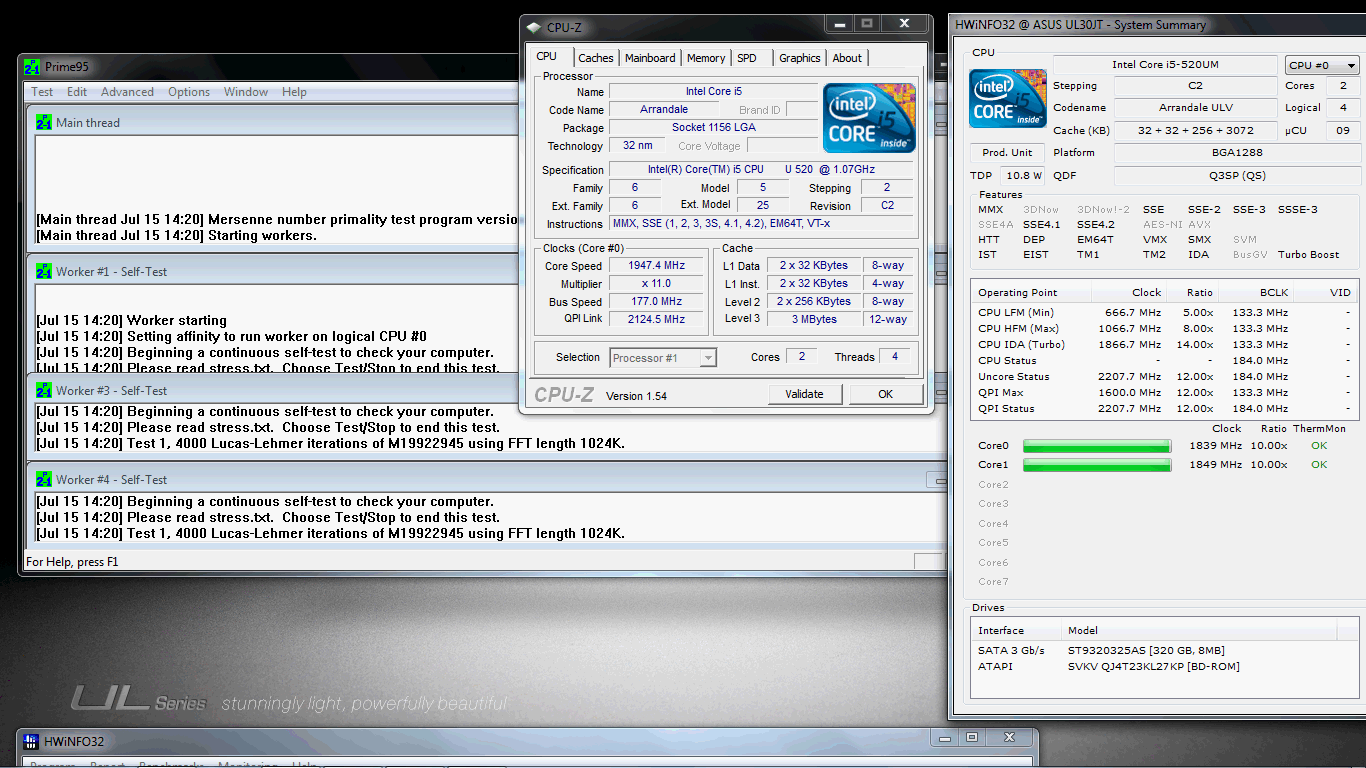
Task: Open the Advanced menu in Prime95
Action: point(127,92)
